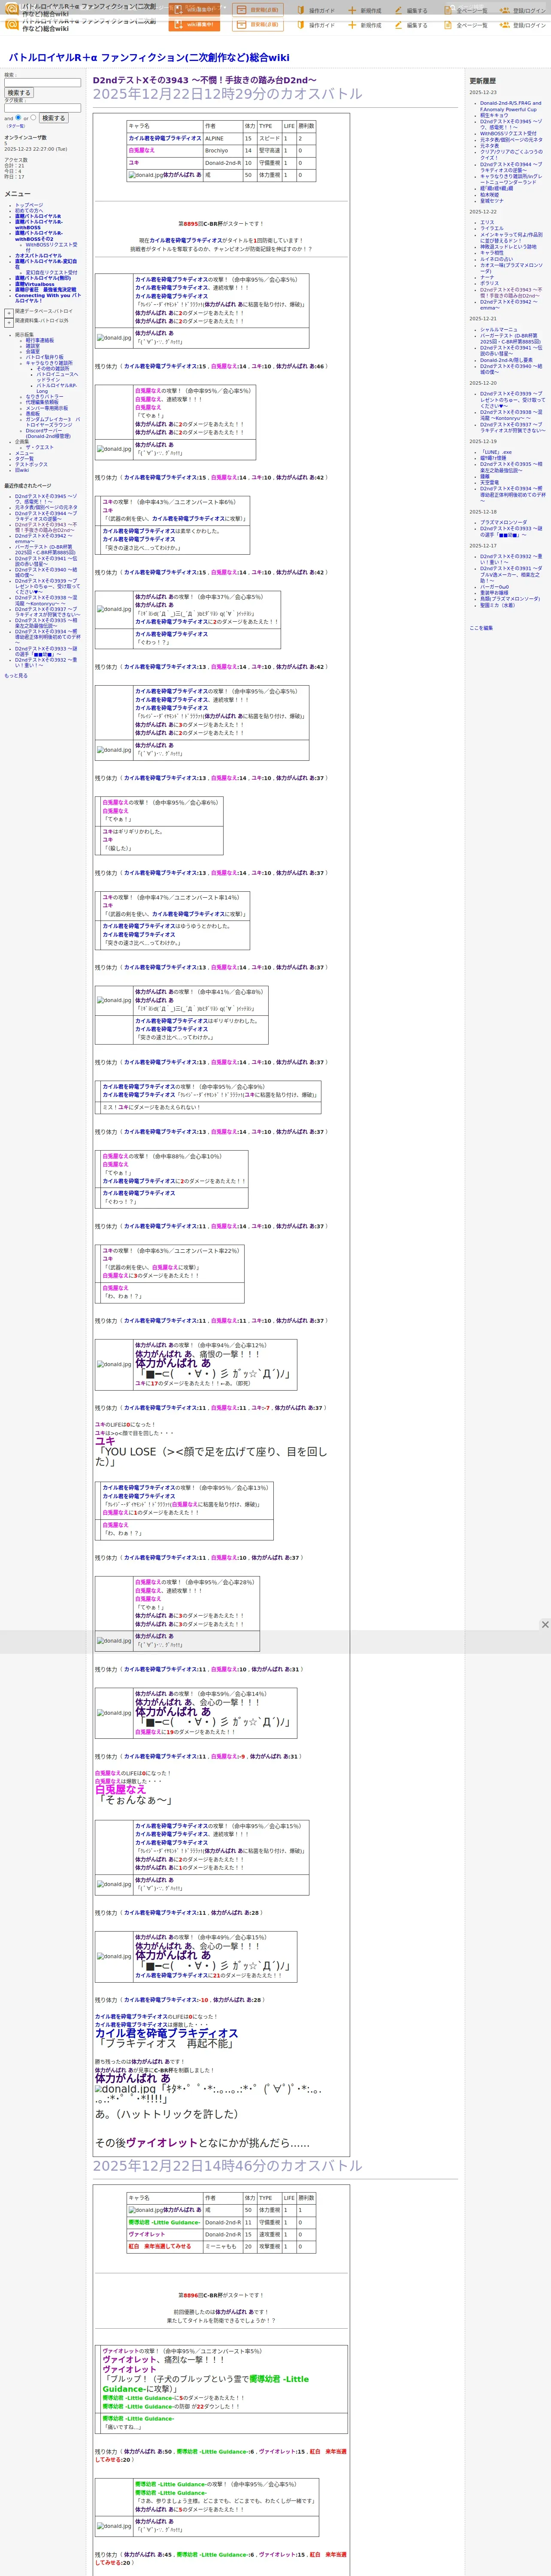Open 重装甲お嬢様 in the update history
This screenshot has width=551, height=2576.
(x=494, y=593)
